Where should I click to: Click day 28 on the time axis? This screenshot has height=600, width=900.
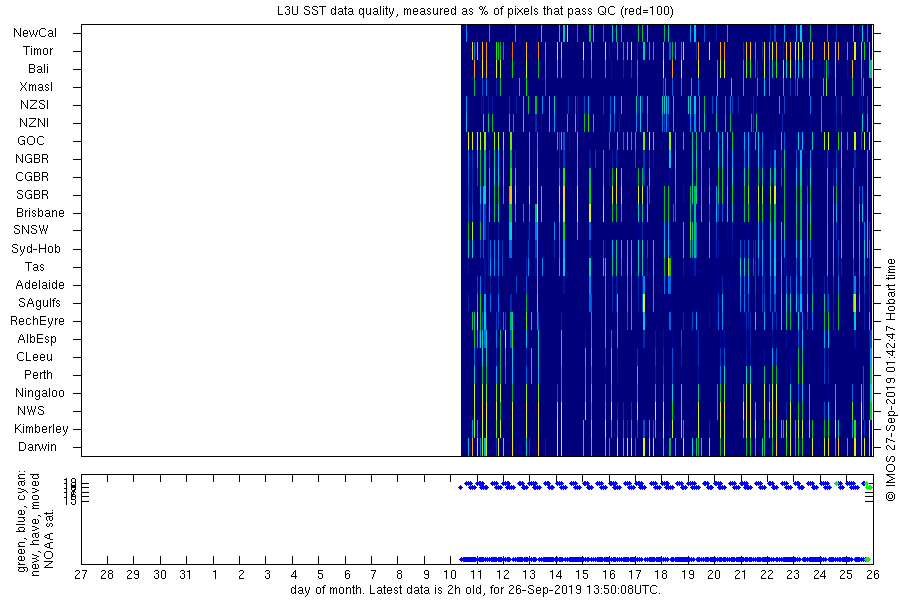(107, 575)
